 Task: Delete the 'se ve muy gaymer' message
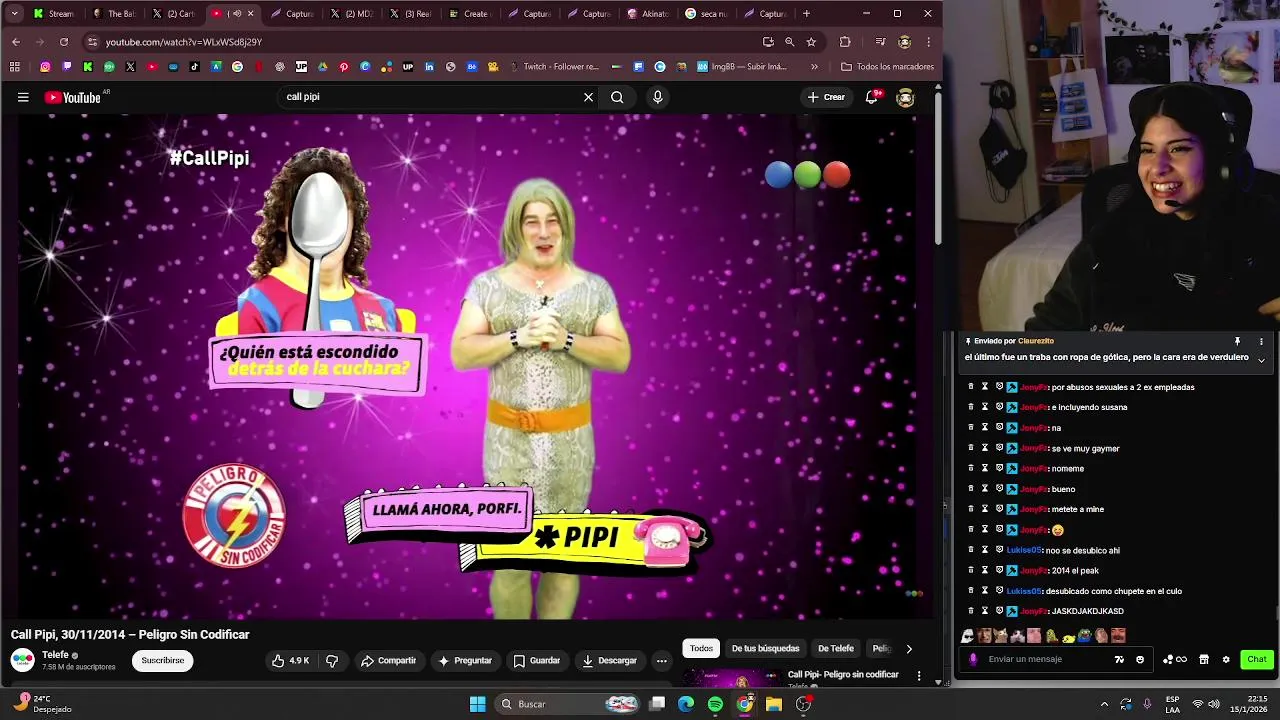[970, 448]
